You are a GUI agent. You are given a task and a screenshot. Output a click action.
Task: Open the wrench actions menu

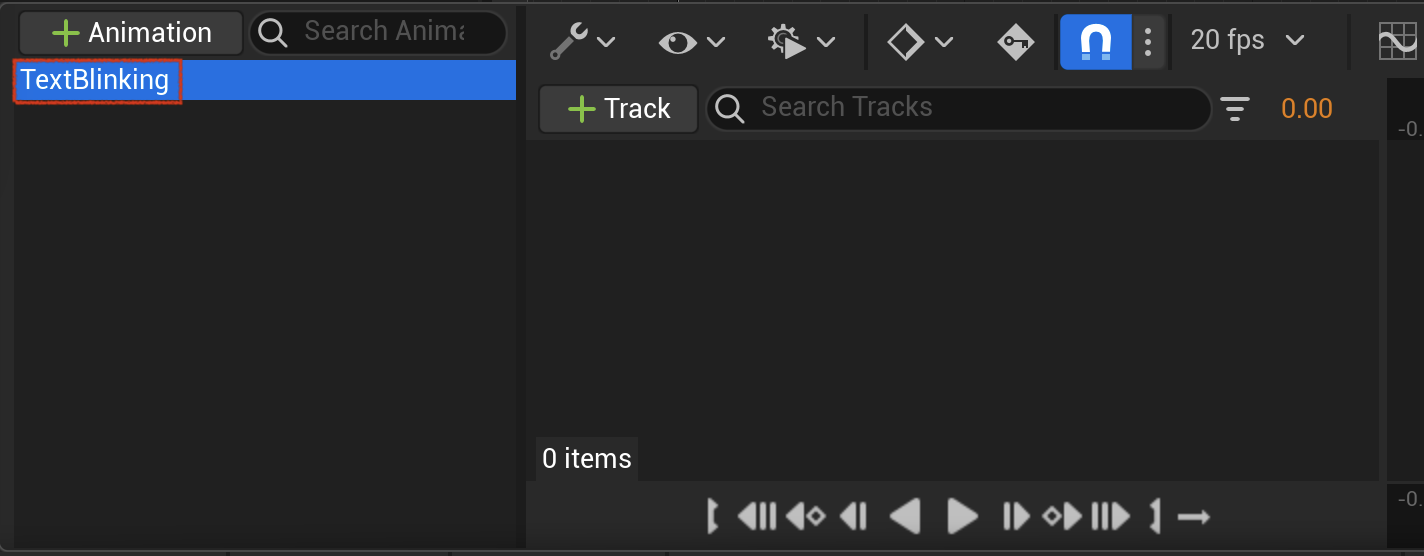tap(583, 41)
